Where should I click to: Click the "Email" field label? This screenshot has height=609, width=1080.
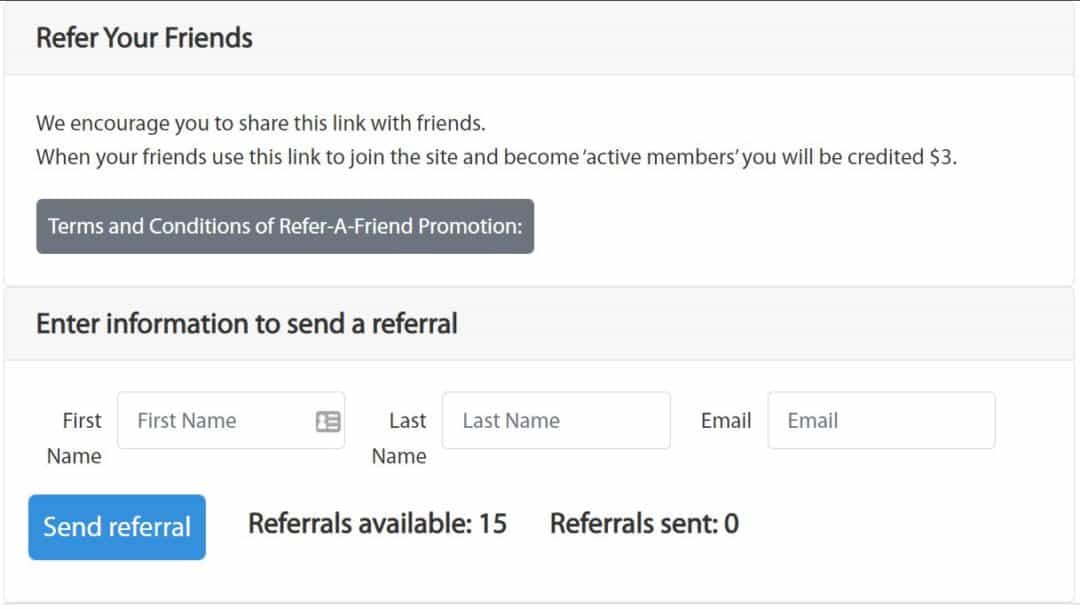[x=726, y=420]
